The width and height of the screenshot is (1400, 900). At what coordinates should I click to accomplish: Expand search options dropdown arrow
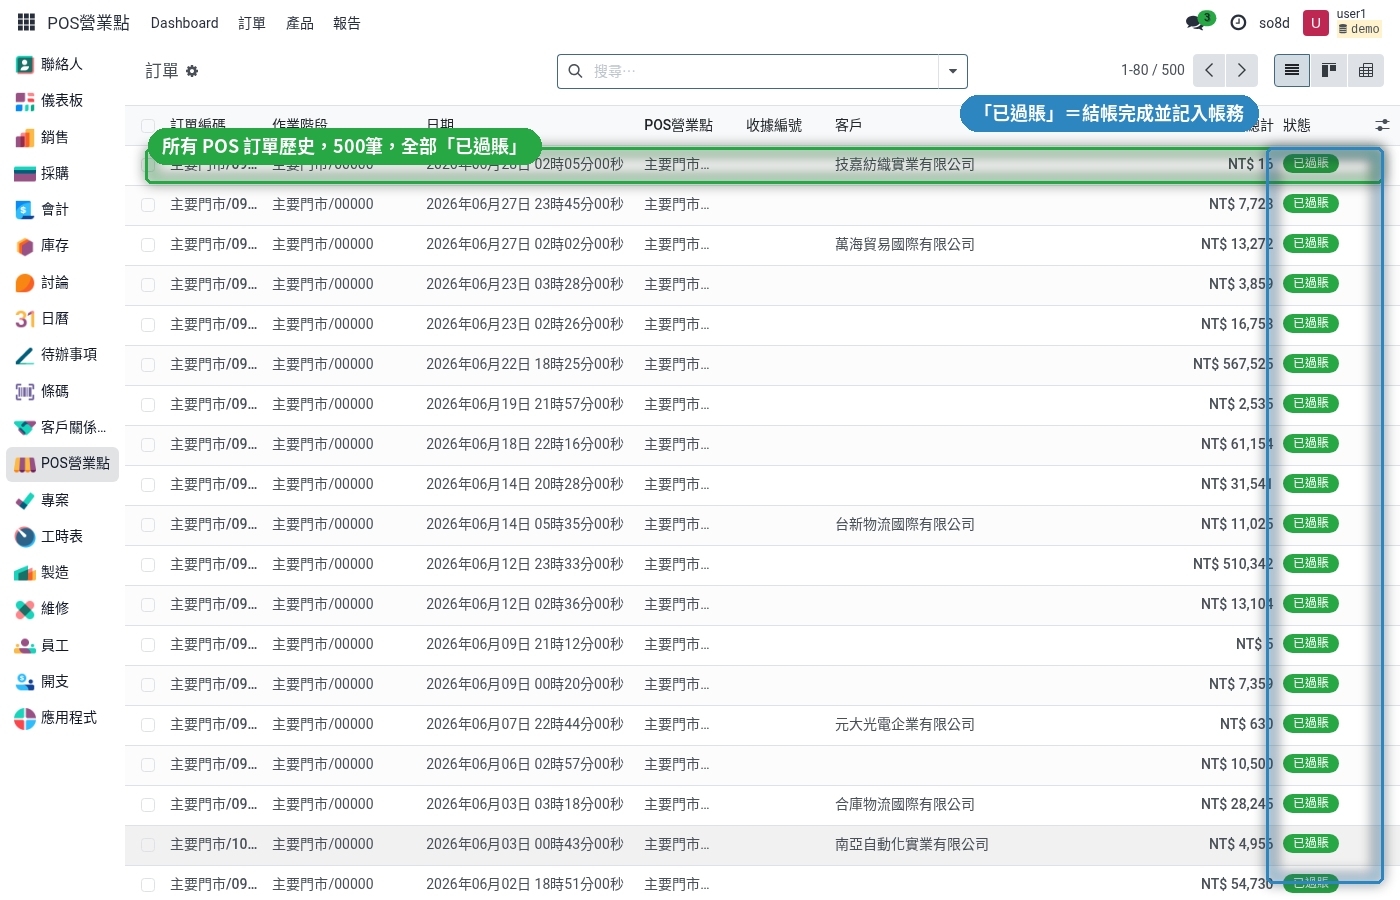coord(953,71)
